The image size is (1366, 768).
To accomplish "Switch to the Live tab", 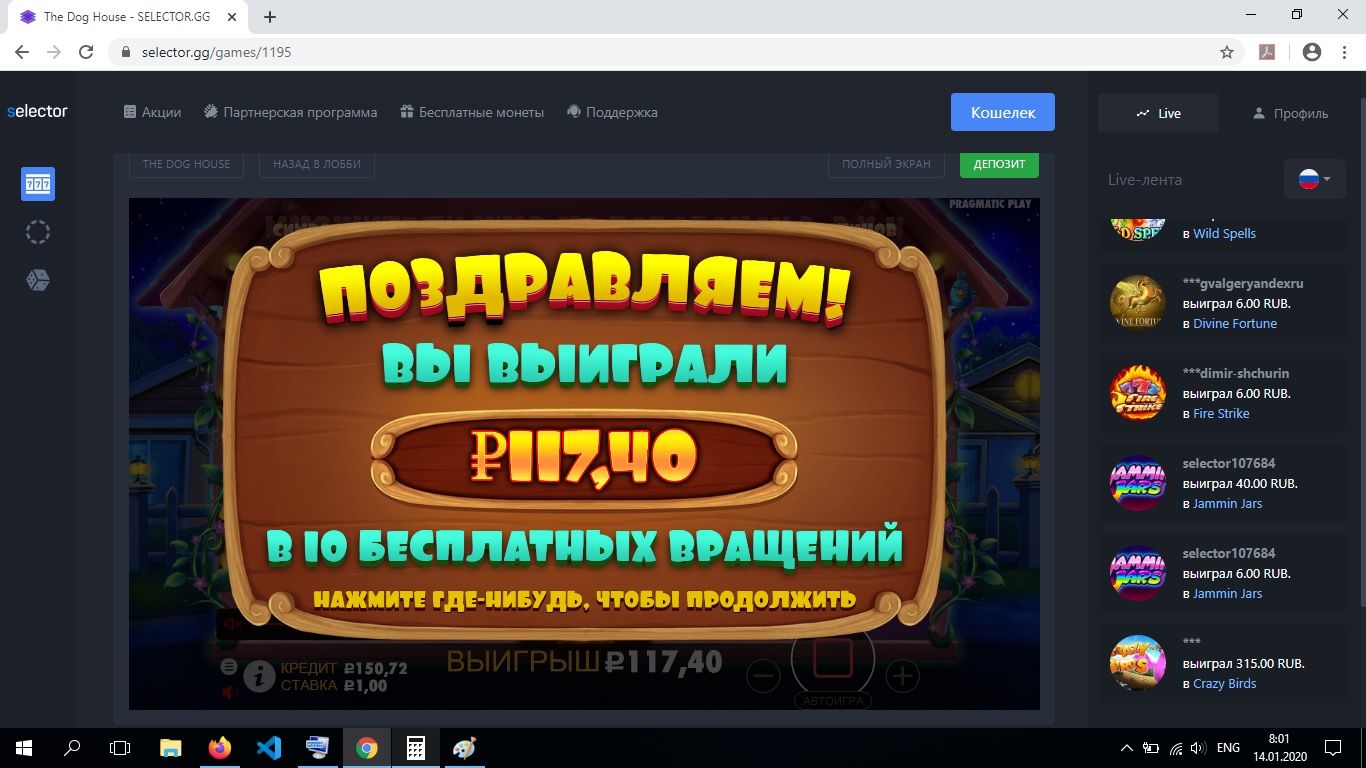I will pos(1158,113).
